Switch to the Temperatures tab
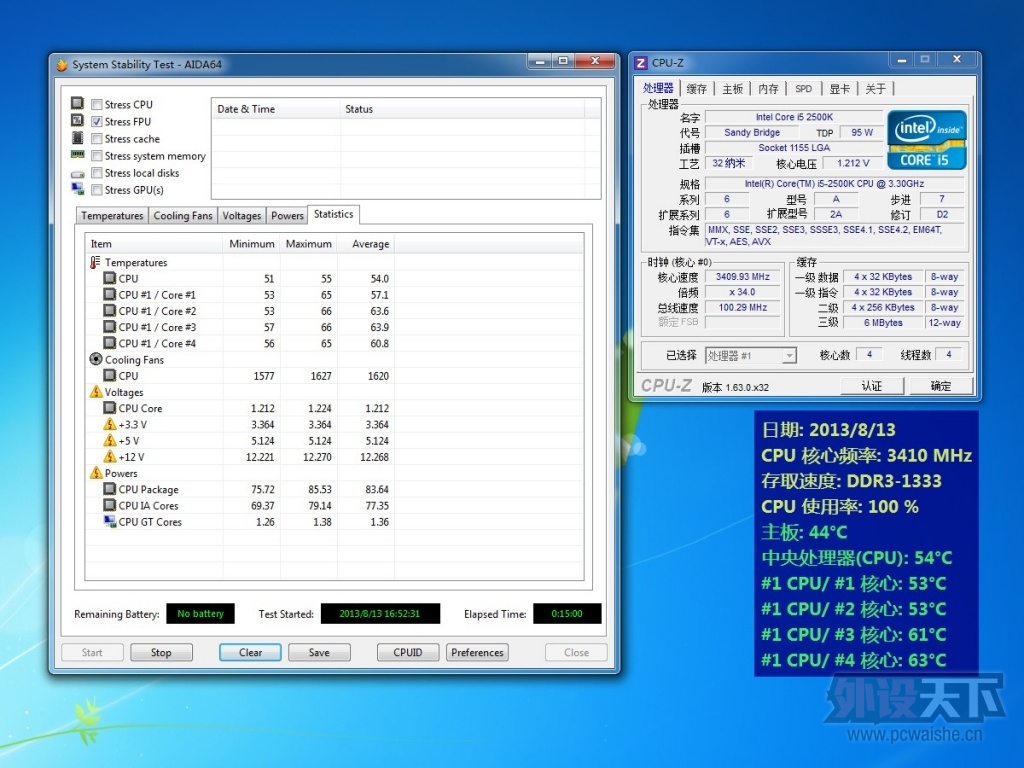This screenshot has height=768, width=1024. click(112, 216)
